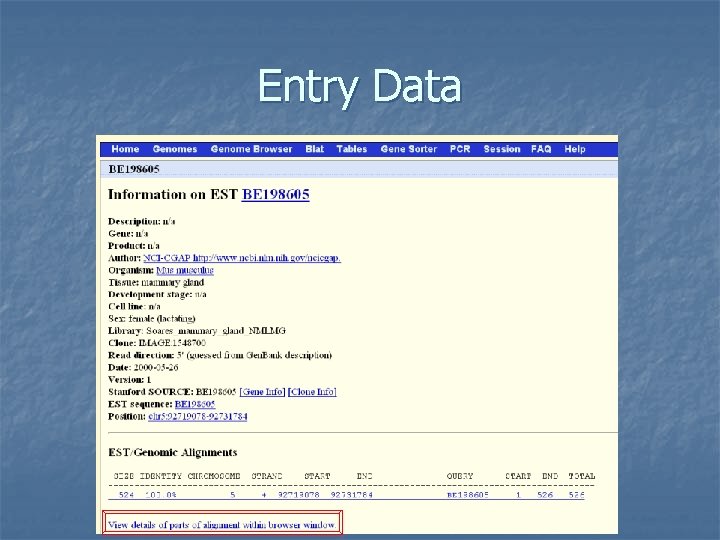
Task: Click the BE198605 title bar text
Action: point(134,169)
